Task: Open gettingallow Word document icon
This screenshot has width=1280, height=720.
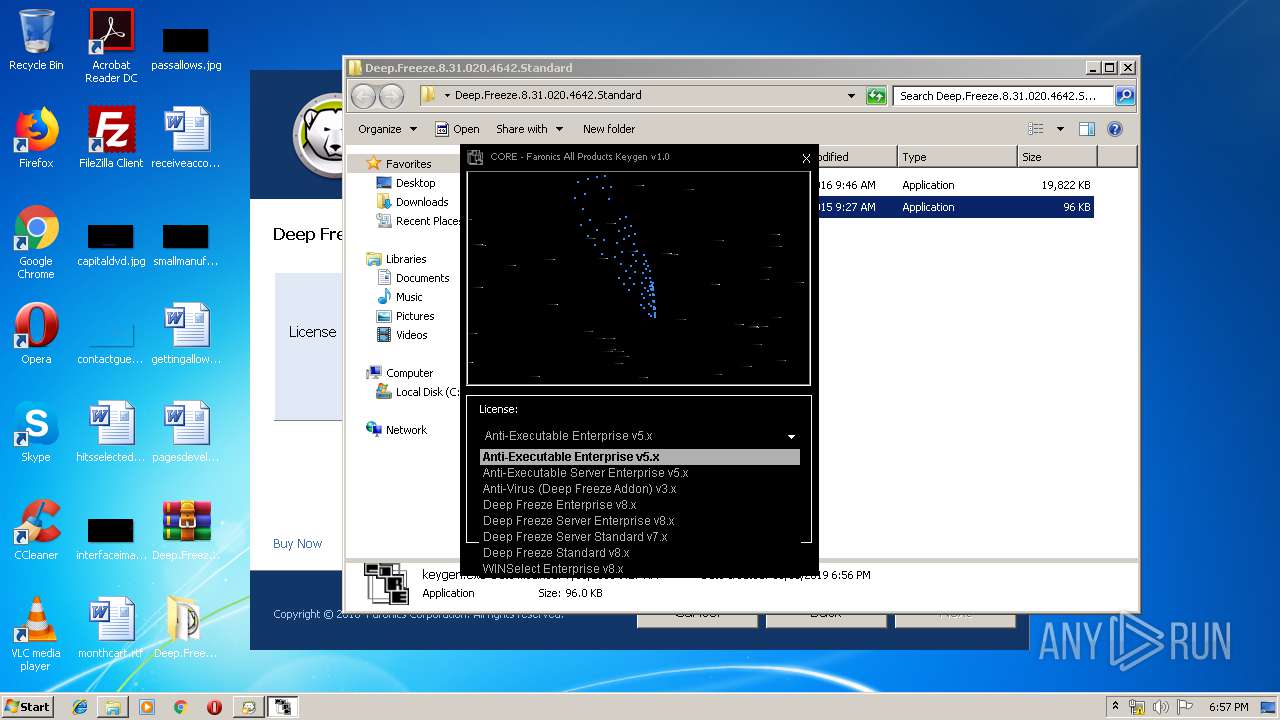Action: click(x=186, y=334)
